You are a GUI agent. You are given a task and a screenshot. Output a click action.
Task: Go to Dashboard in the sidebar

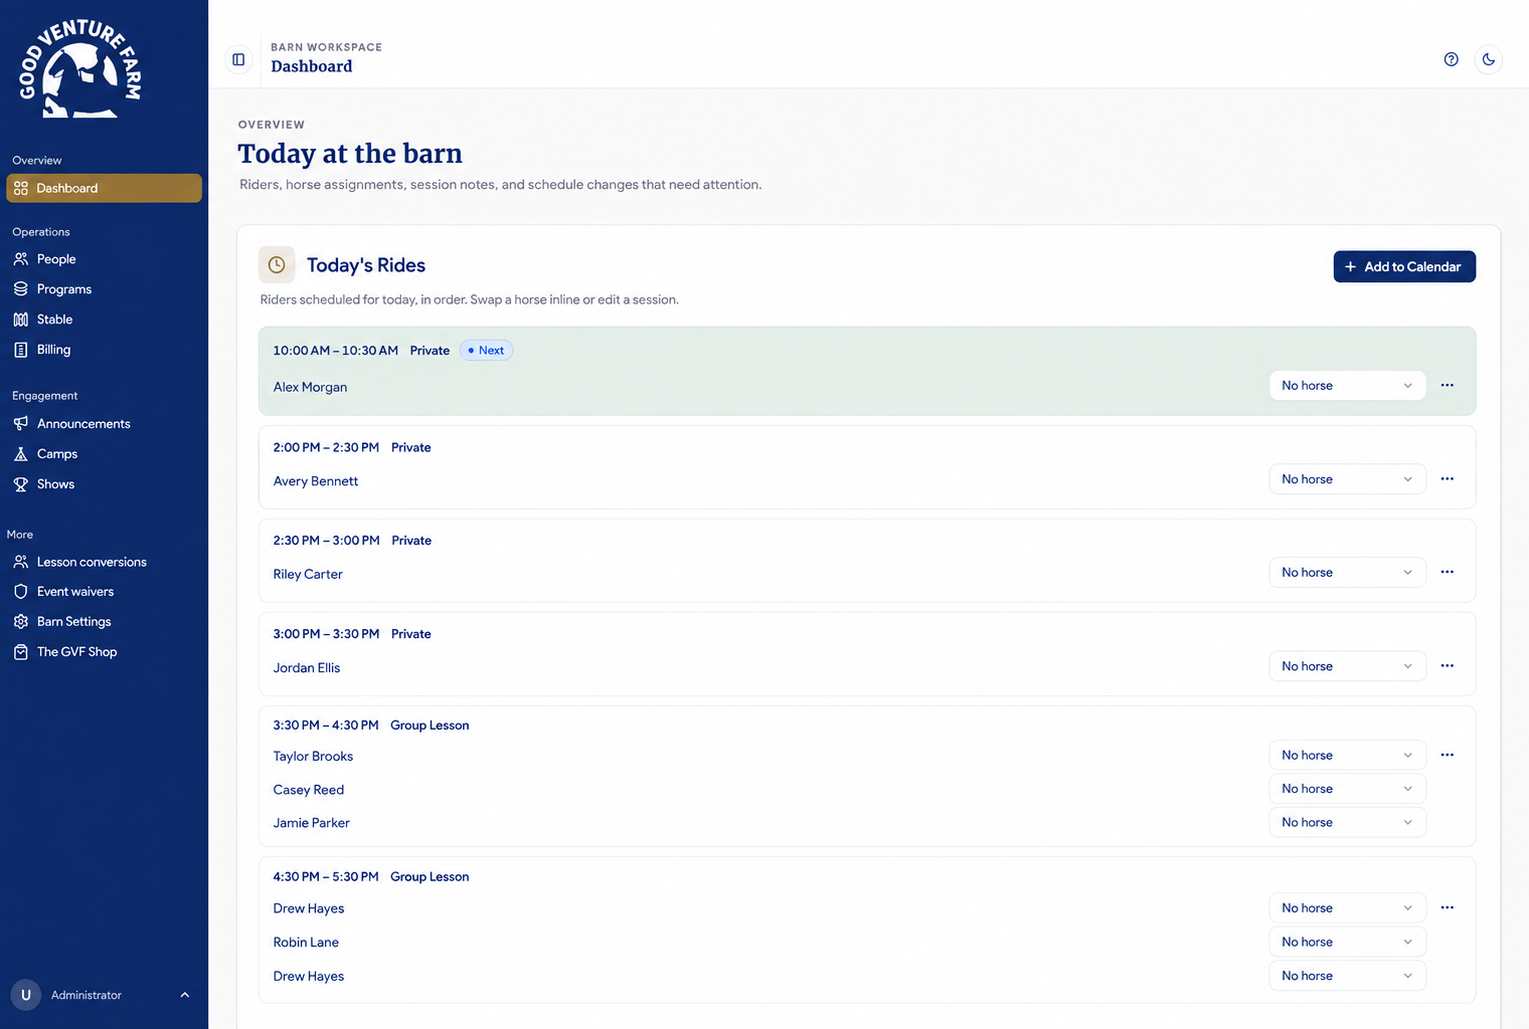click(104, 188)
